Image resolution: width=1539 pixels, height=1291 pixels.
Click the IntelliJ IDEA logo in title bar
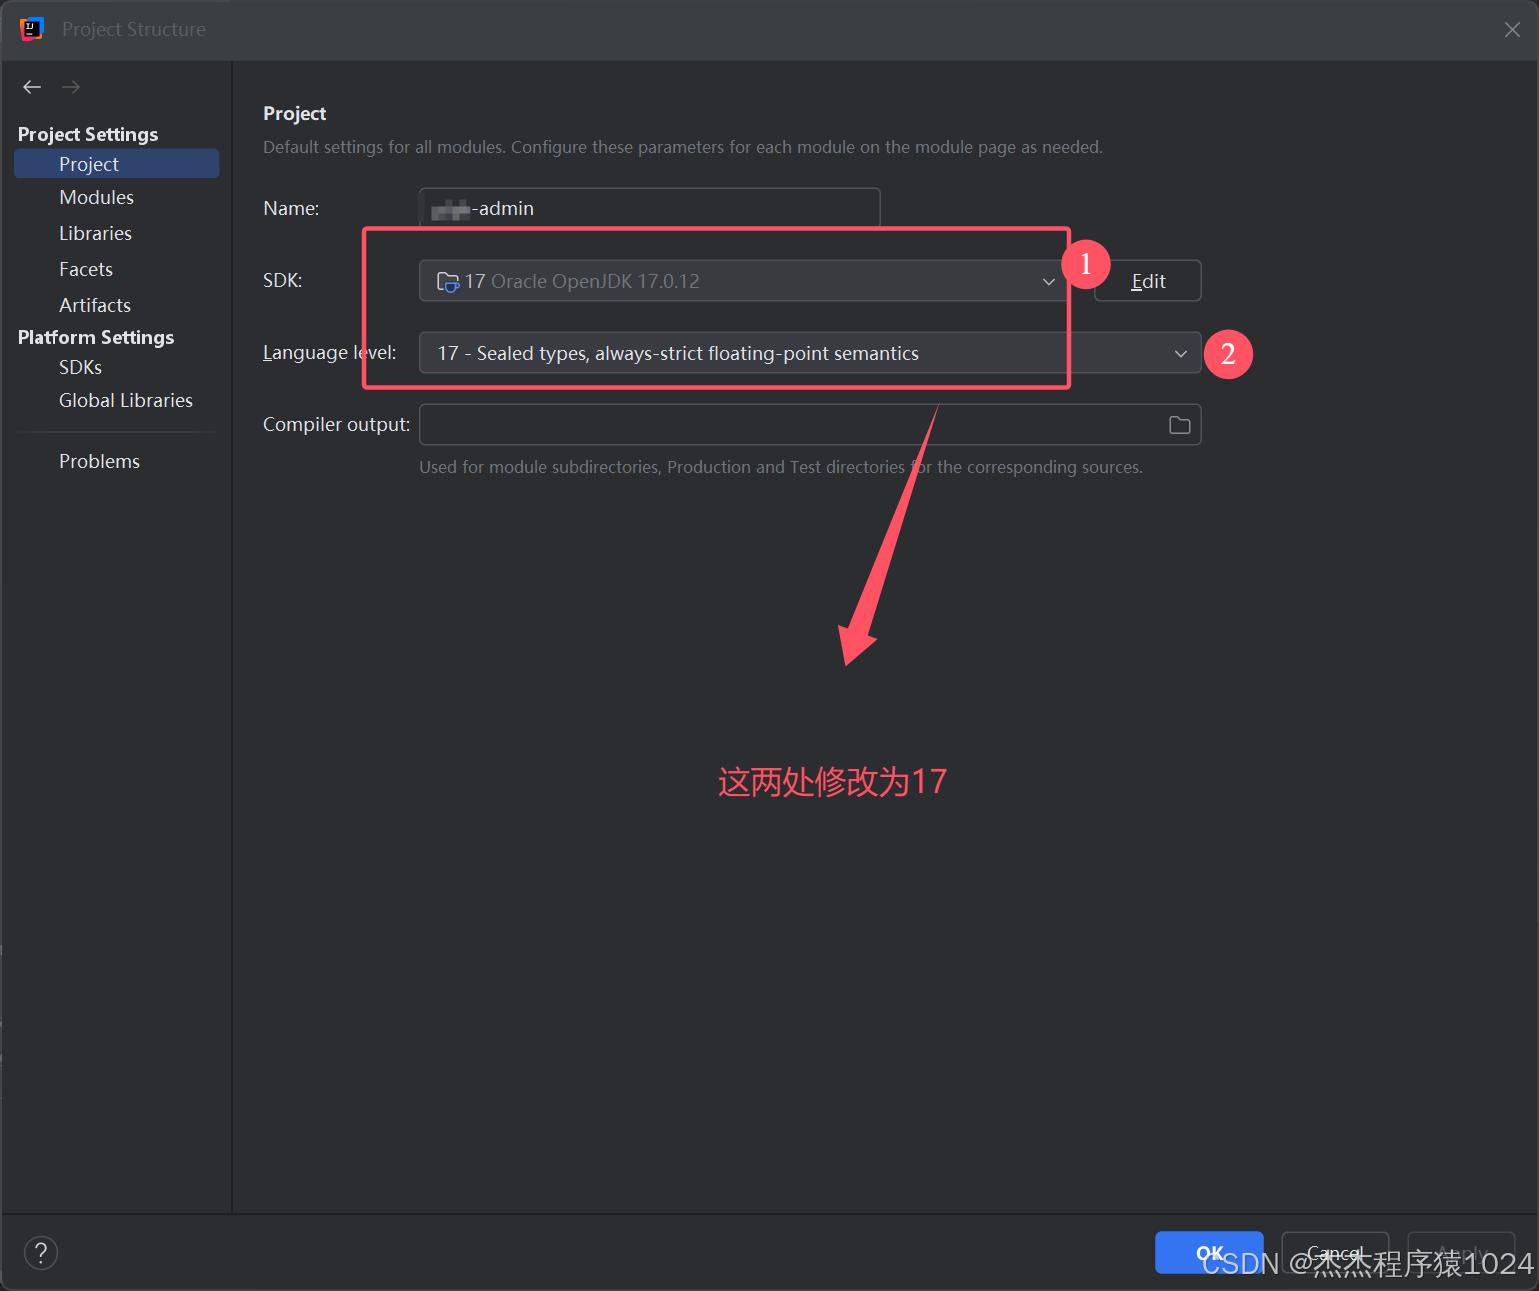31,29
